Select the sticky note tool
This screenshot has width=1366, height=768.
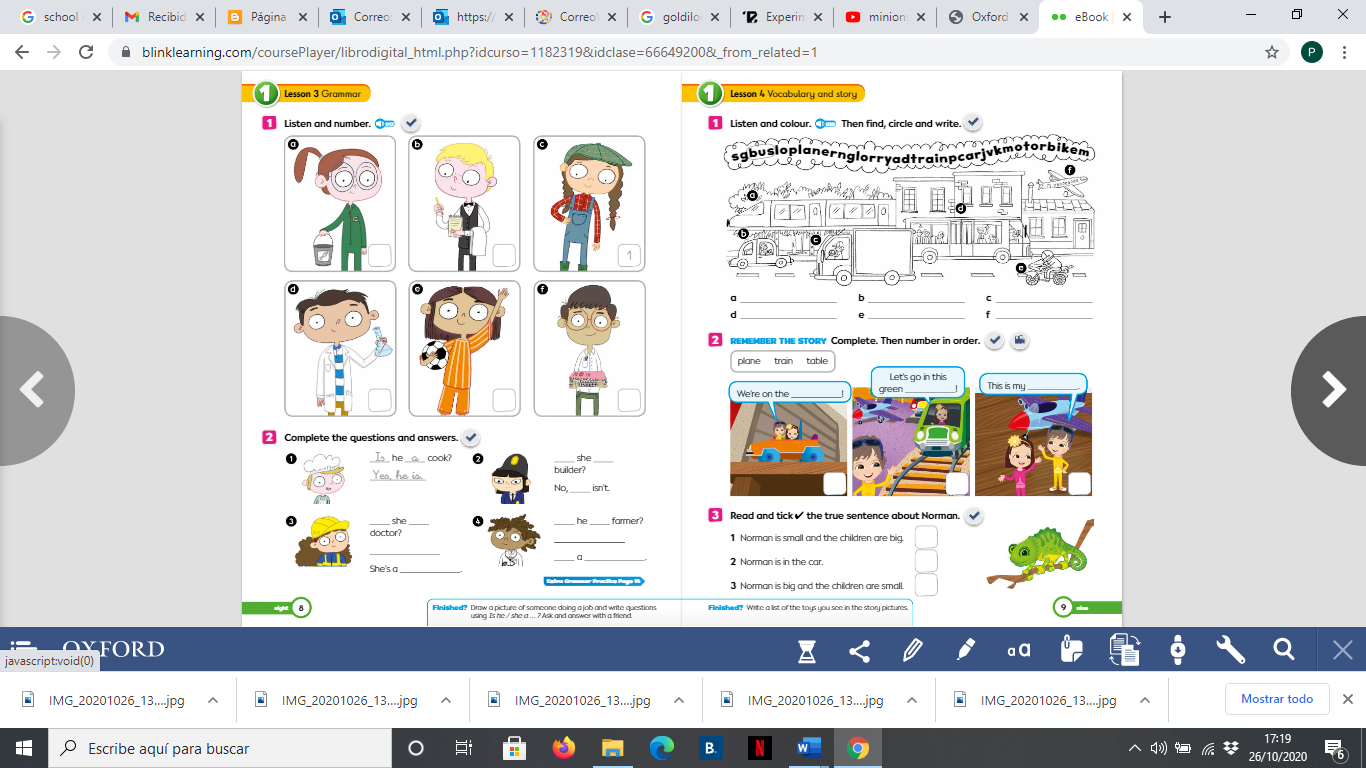(1070, 650)
